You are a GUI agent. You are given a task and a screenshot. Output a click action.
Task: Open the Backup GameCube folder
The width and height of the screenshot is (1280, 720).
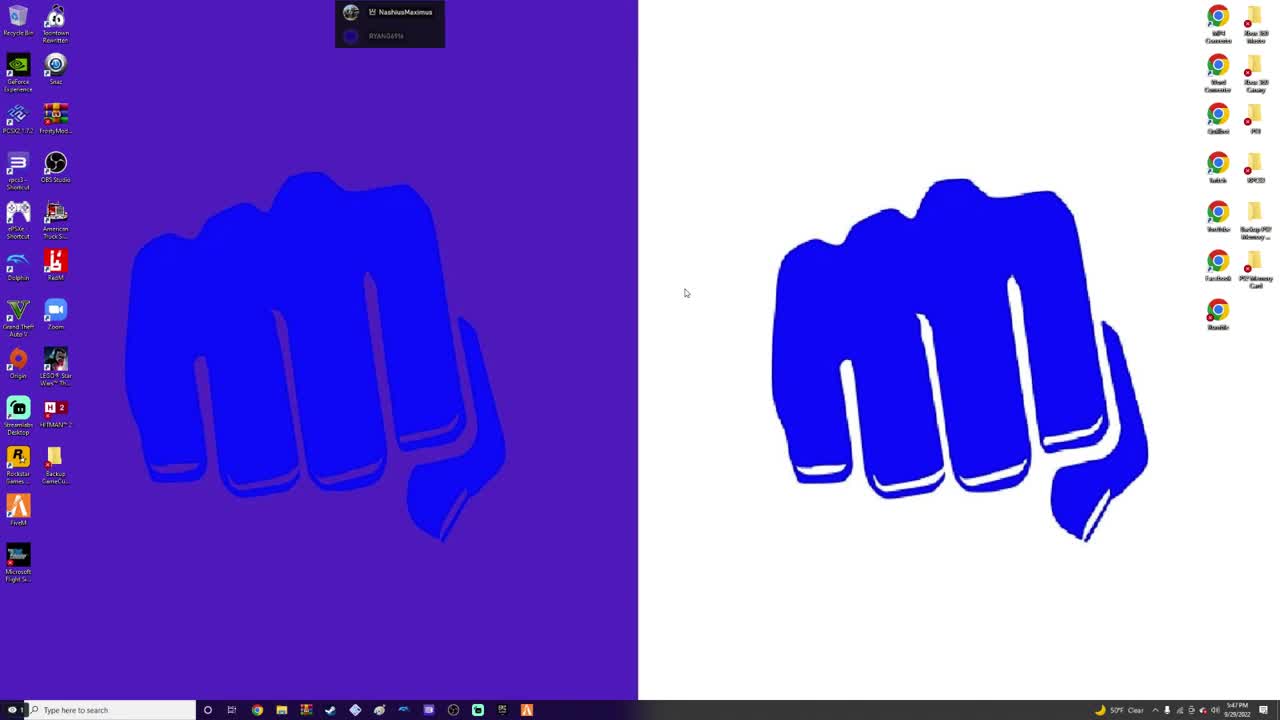click(x=55, y=465)
